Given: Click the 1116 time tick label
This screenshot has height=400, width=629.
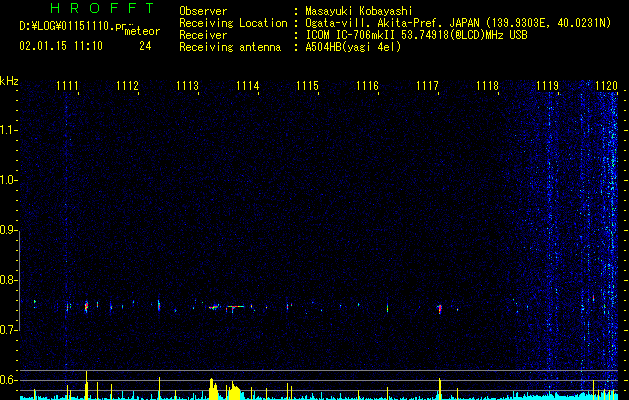Looking at the screenshot, I should click(x=367, y=86).
